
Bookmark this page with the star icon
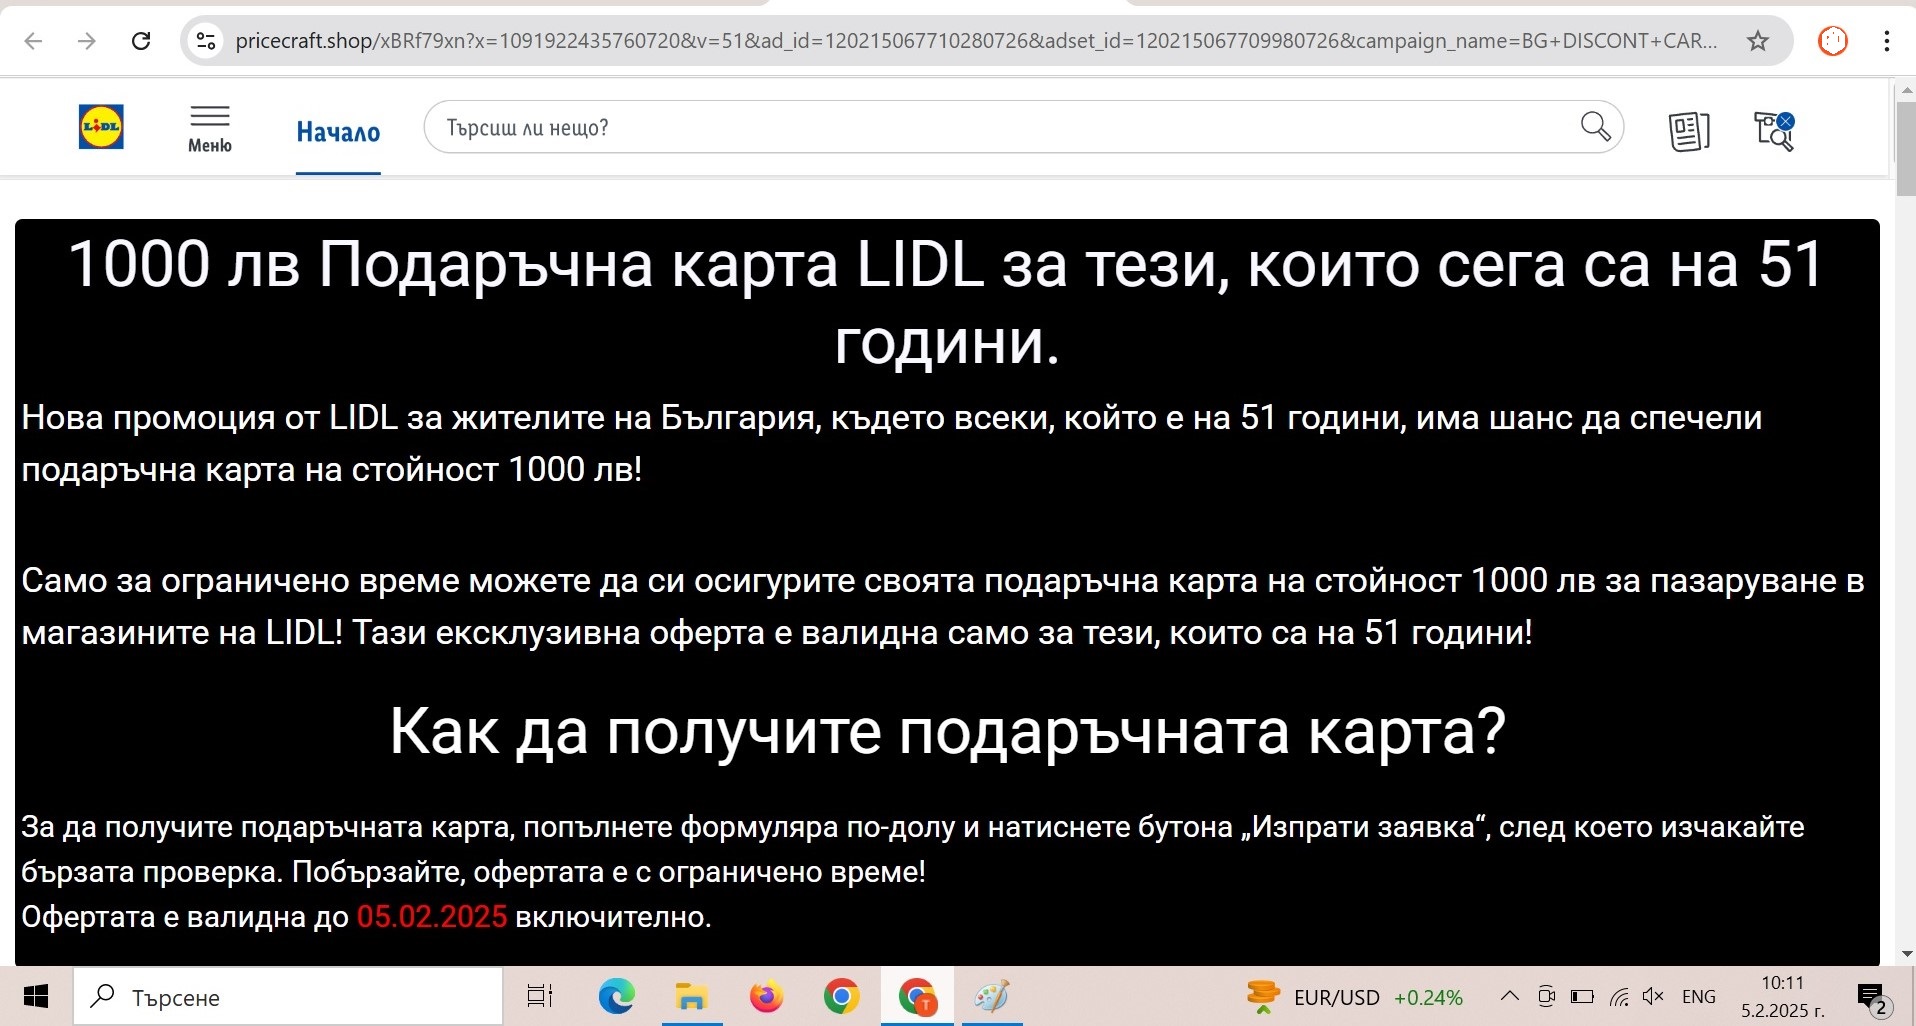pyautogui.click(x=1757, y=41)
